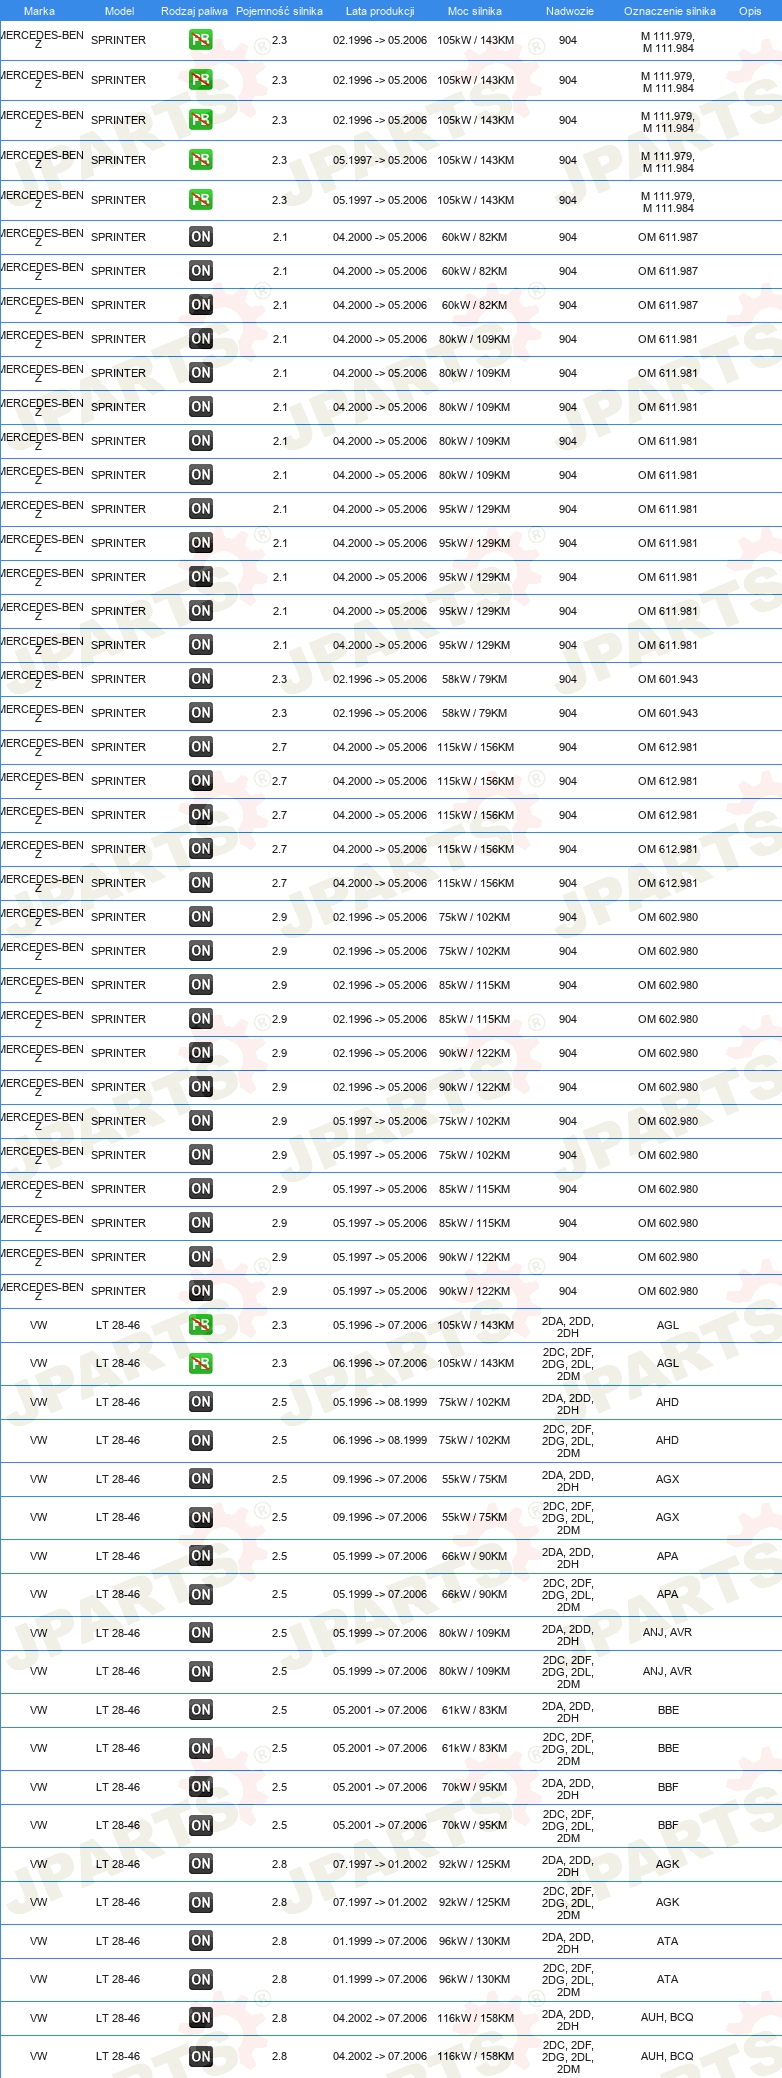Click the ON icon in the AUH, BCQ row with 2DA, 2DD, 2DH
The width and height of the screenshot is (782, 2078).
(x=201, y=2018)
